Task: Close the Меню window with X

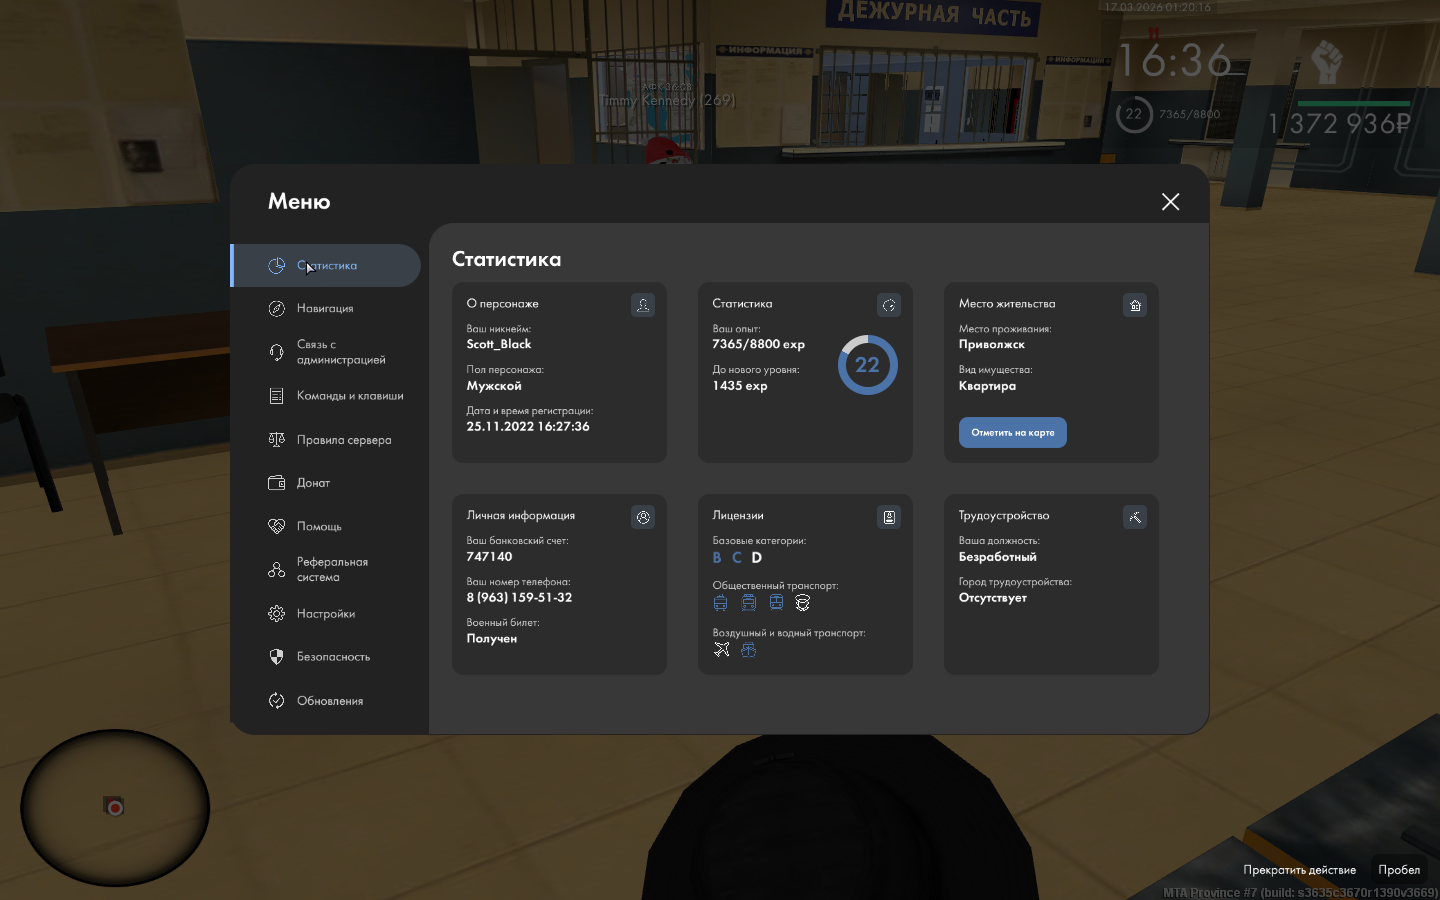Action: [1170, 202]
